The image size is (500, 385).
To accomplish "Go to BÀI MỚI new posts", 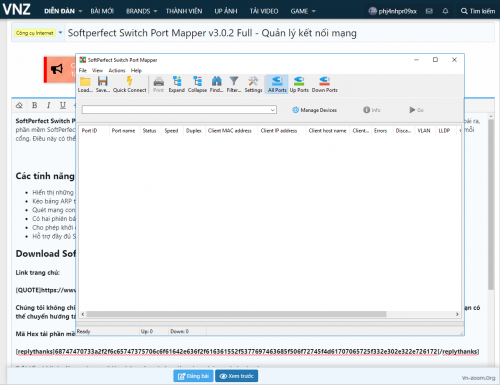I will click(102, 11).
